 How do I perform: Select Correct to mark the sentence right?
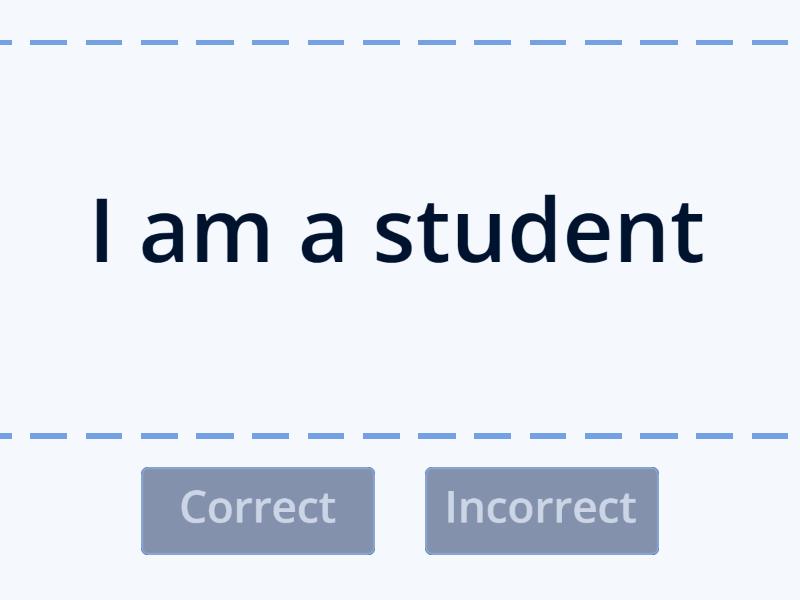(x=257, y=510)
